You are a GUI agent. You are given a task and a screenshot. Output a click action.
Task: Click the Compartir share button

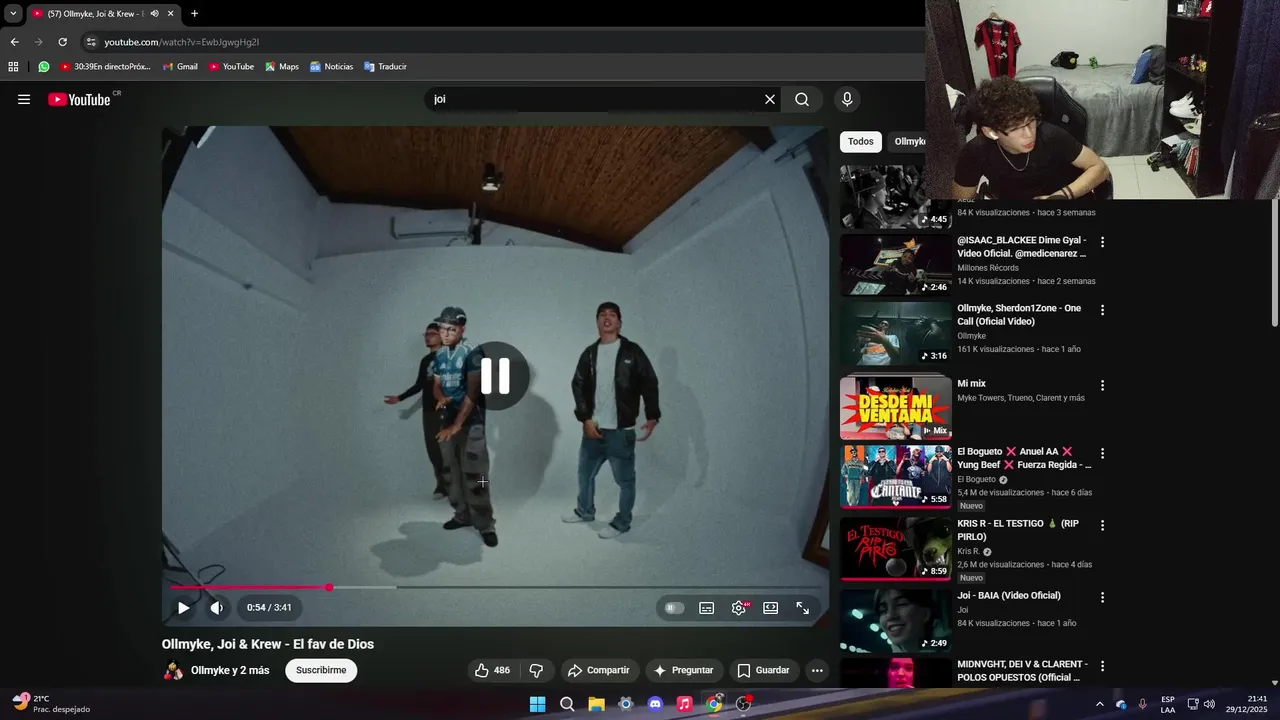(598, 670)
